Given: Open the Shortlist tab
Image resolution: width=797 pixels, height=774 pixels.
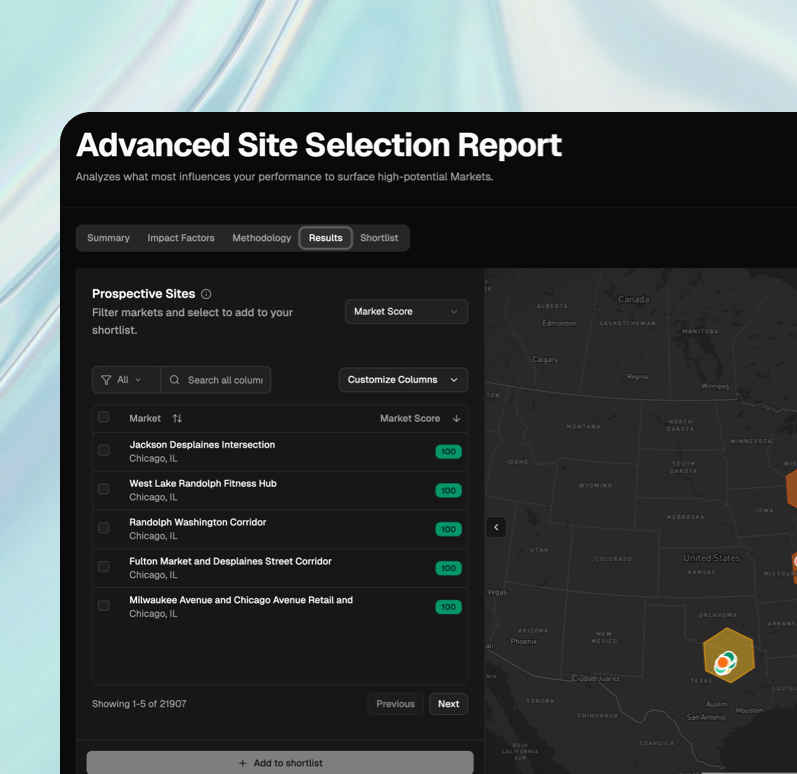Looking at the screenshot, I should point(379,238).
